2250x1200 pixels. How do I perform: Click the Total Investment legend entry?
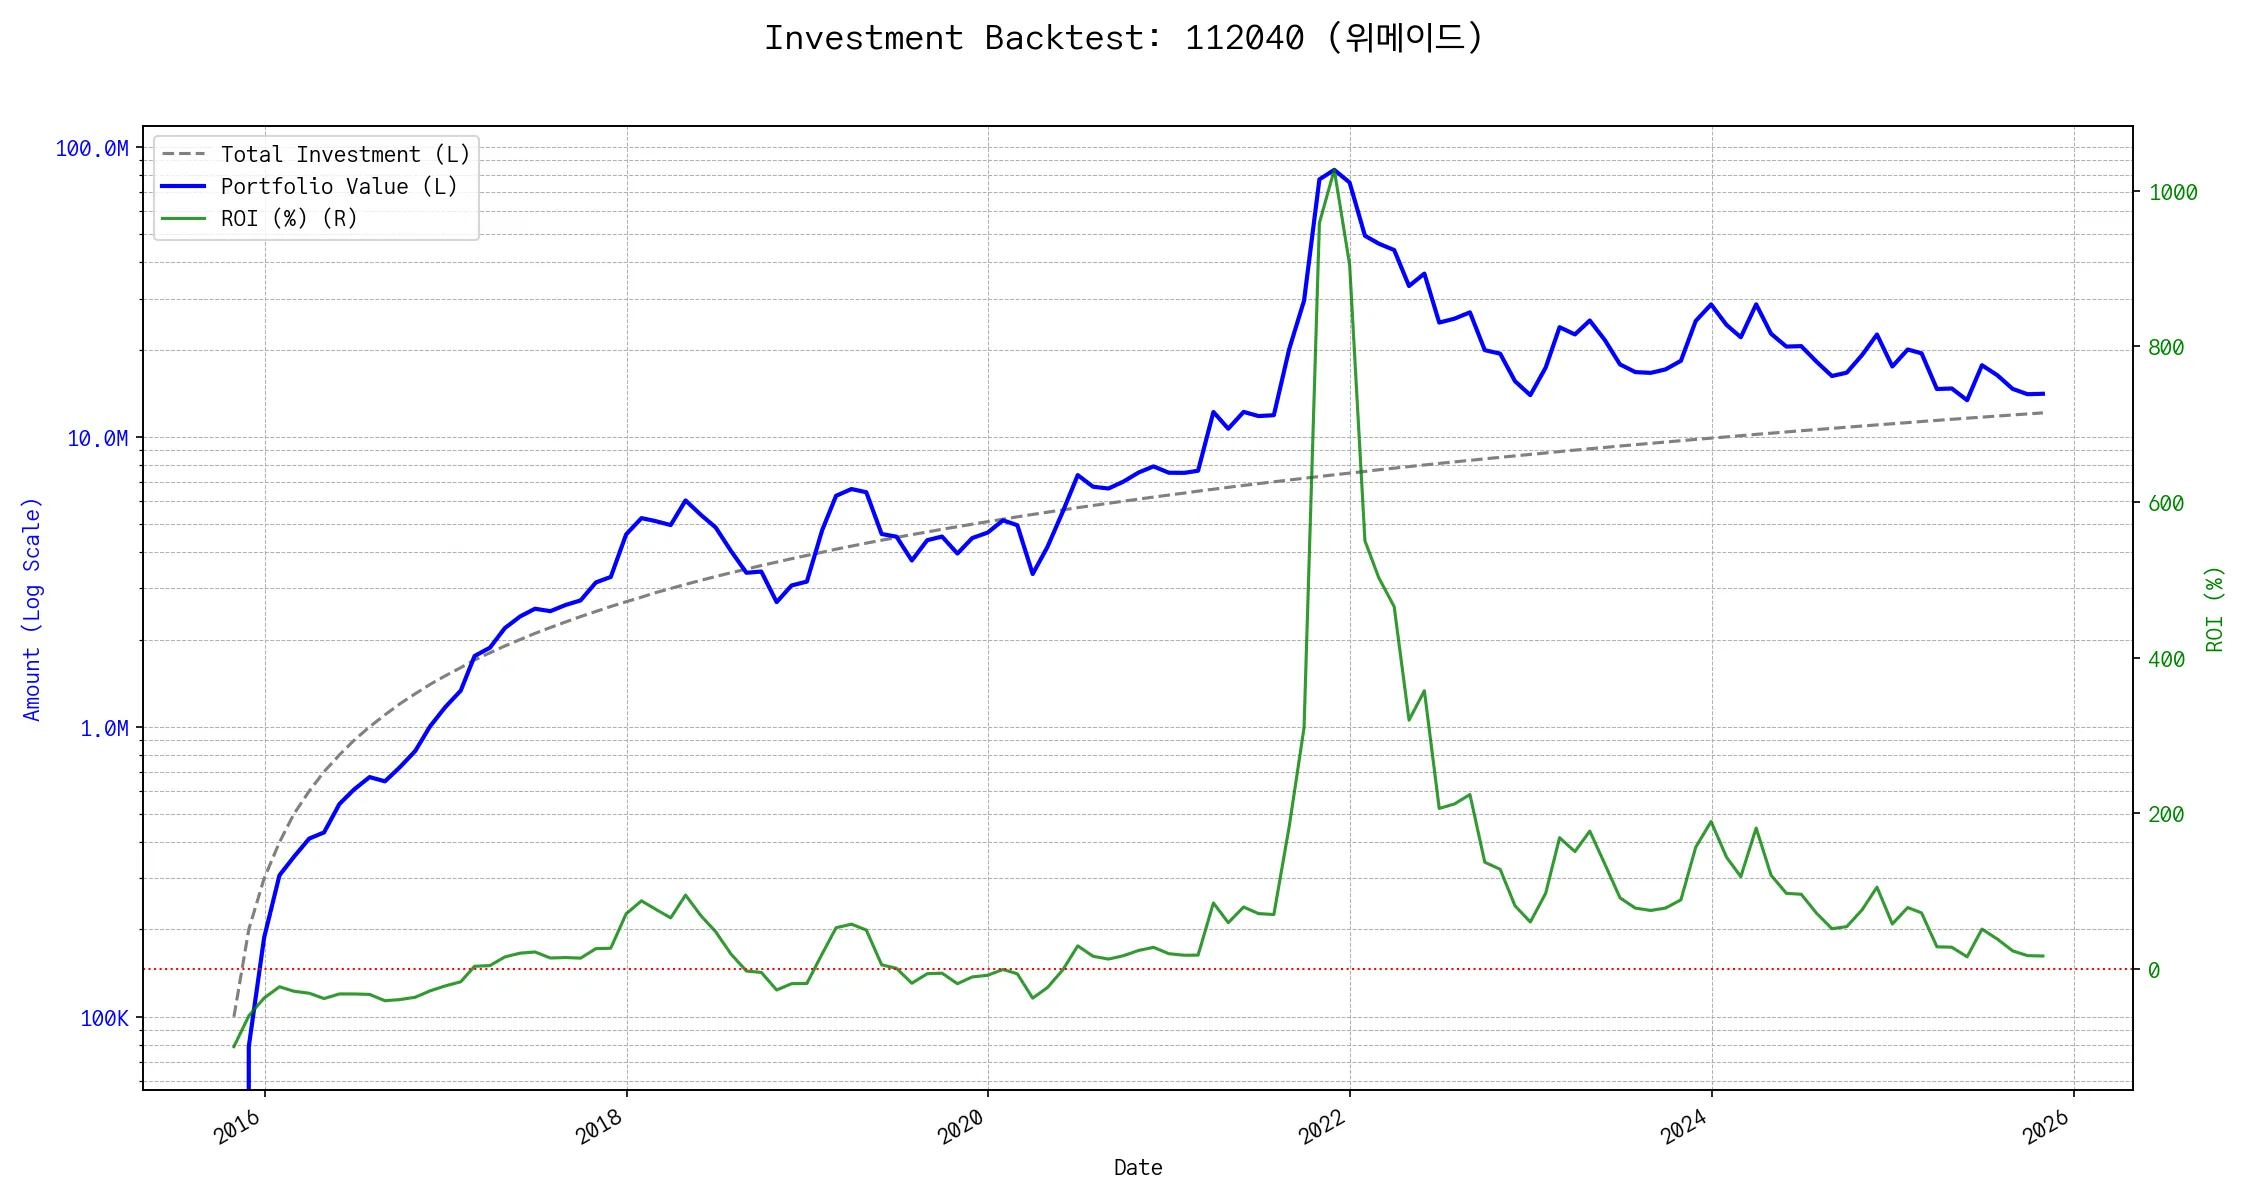tap(344, 154)
